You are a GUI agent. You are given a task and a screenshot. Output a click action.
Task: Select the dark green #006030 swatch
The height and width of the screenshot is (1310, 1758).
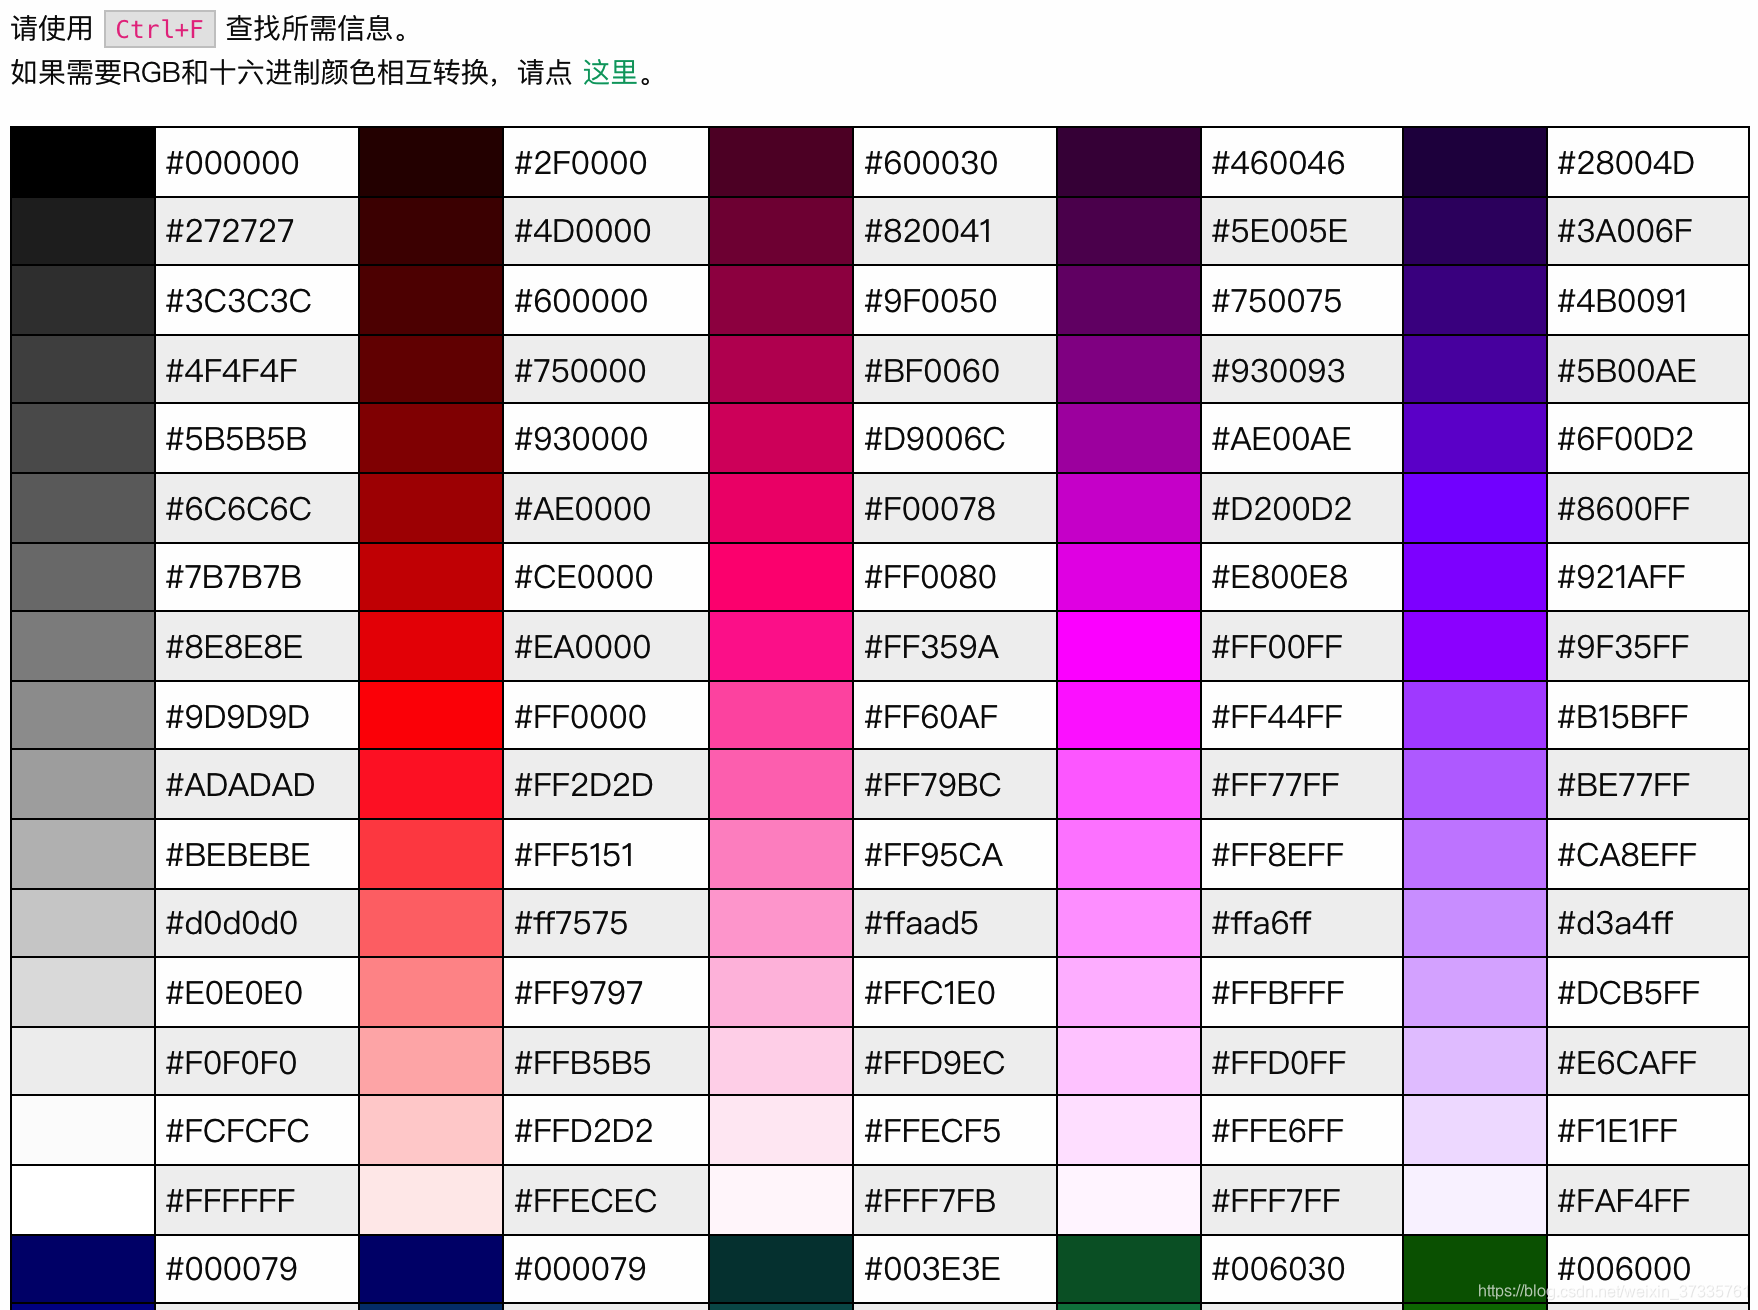(x=1129, y=1269)
